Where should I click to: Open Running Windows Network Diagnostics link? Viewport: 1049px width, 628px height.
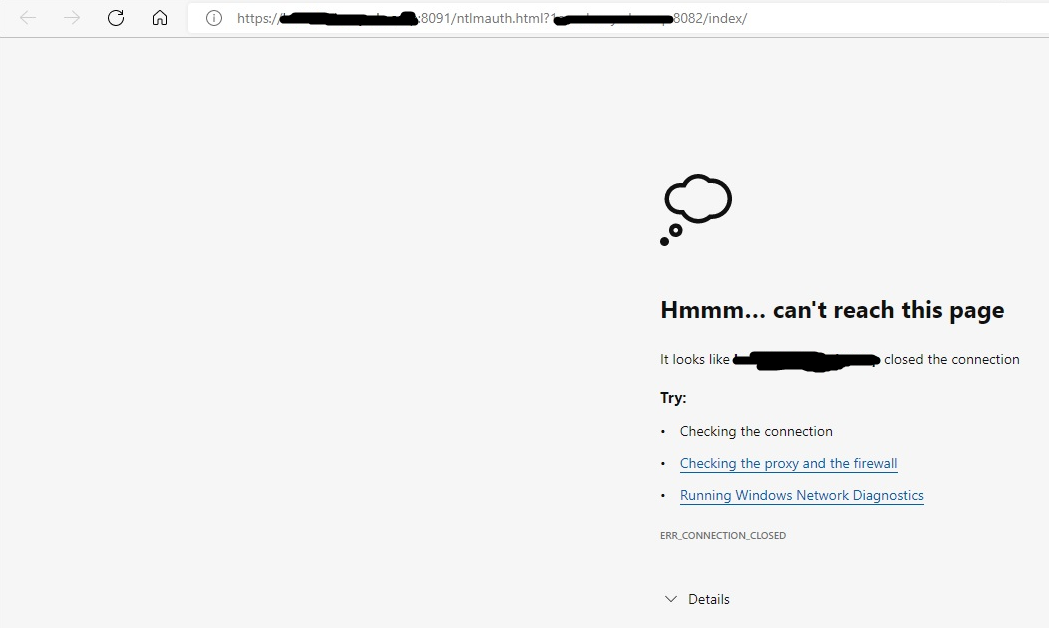(801, 496)
